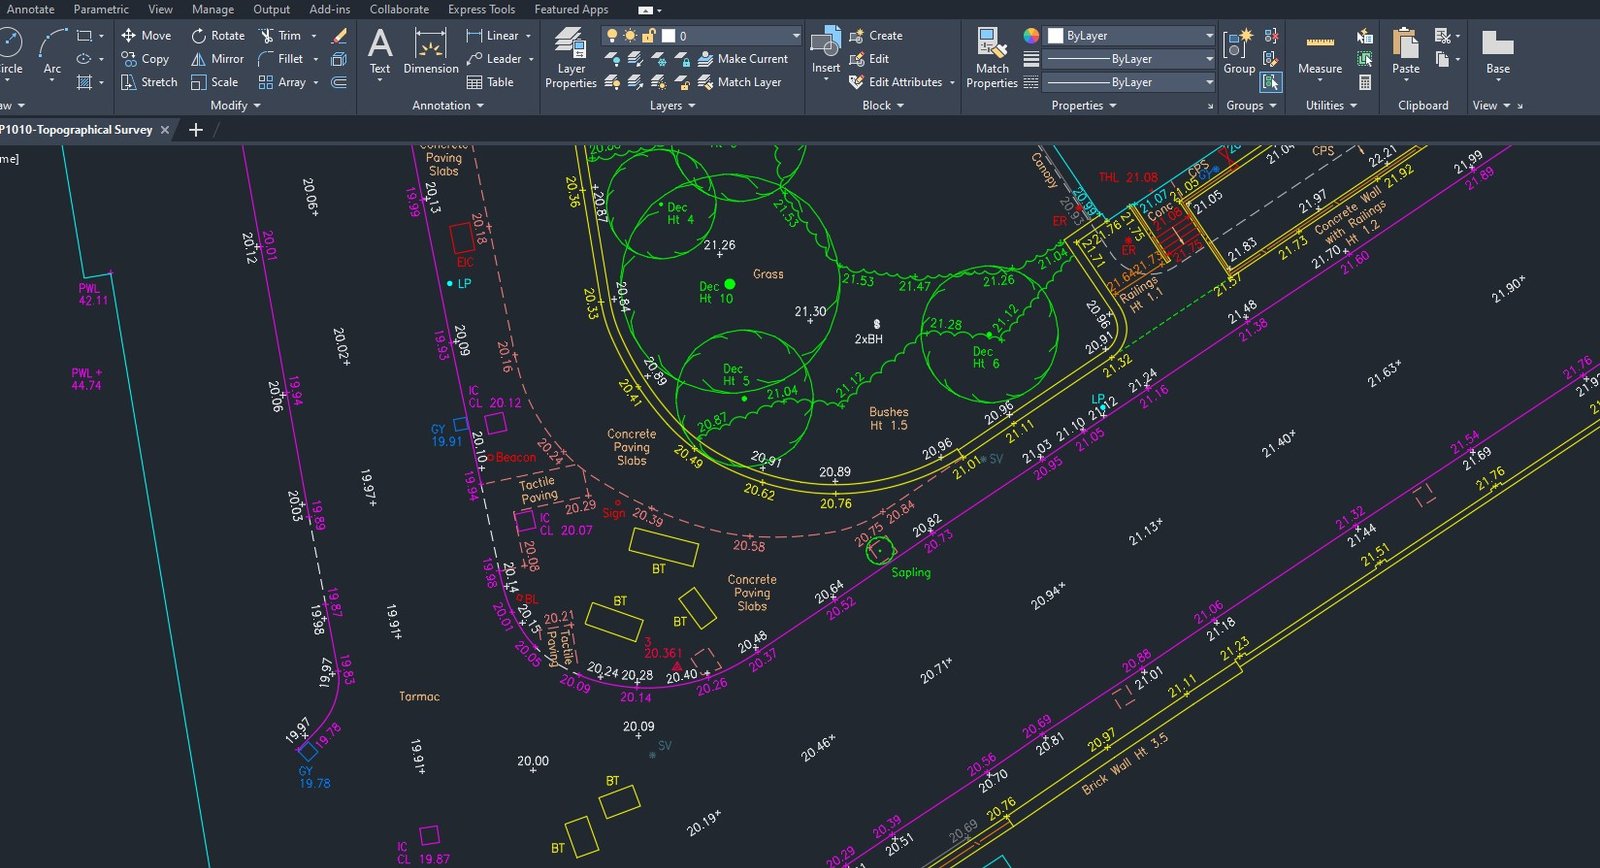1600x868 pixels.
Task: Toggle layer on/off lightbulb icon
Action: point(612,36)
